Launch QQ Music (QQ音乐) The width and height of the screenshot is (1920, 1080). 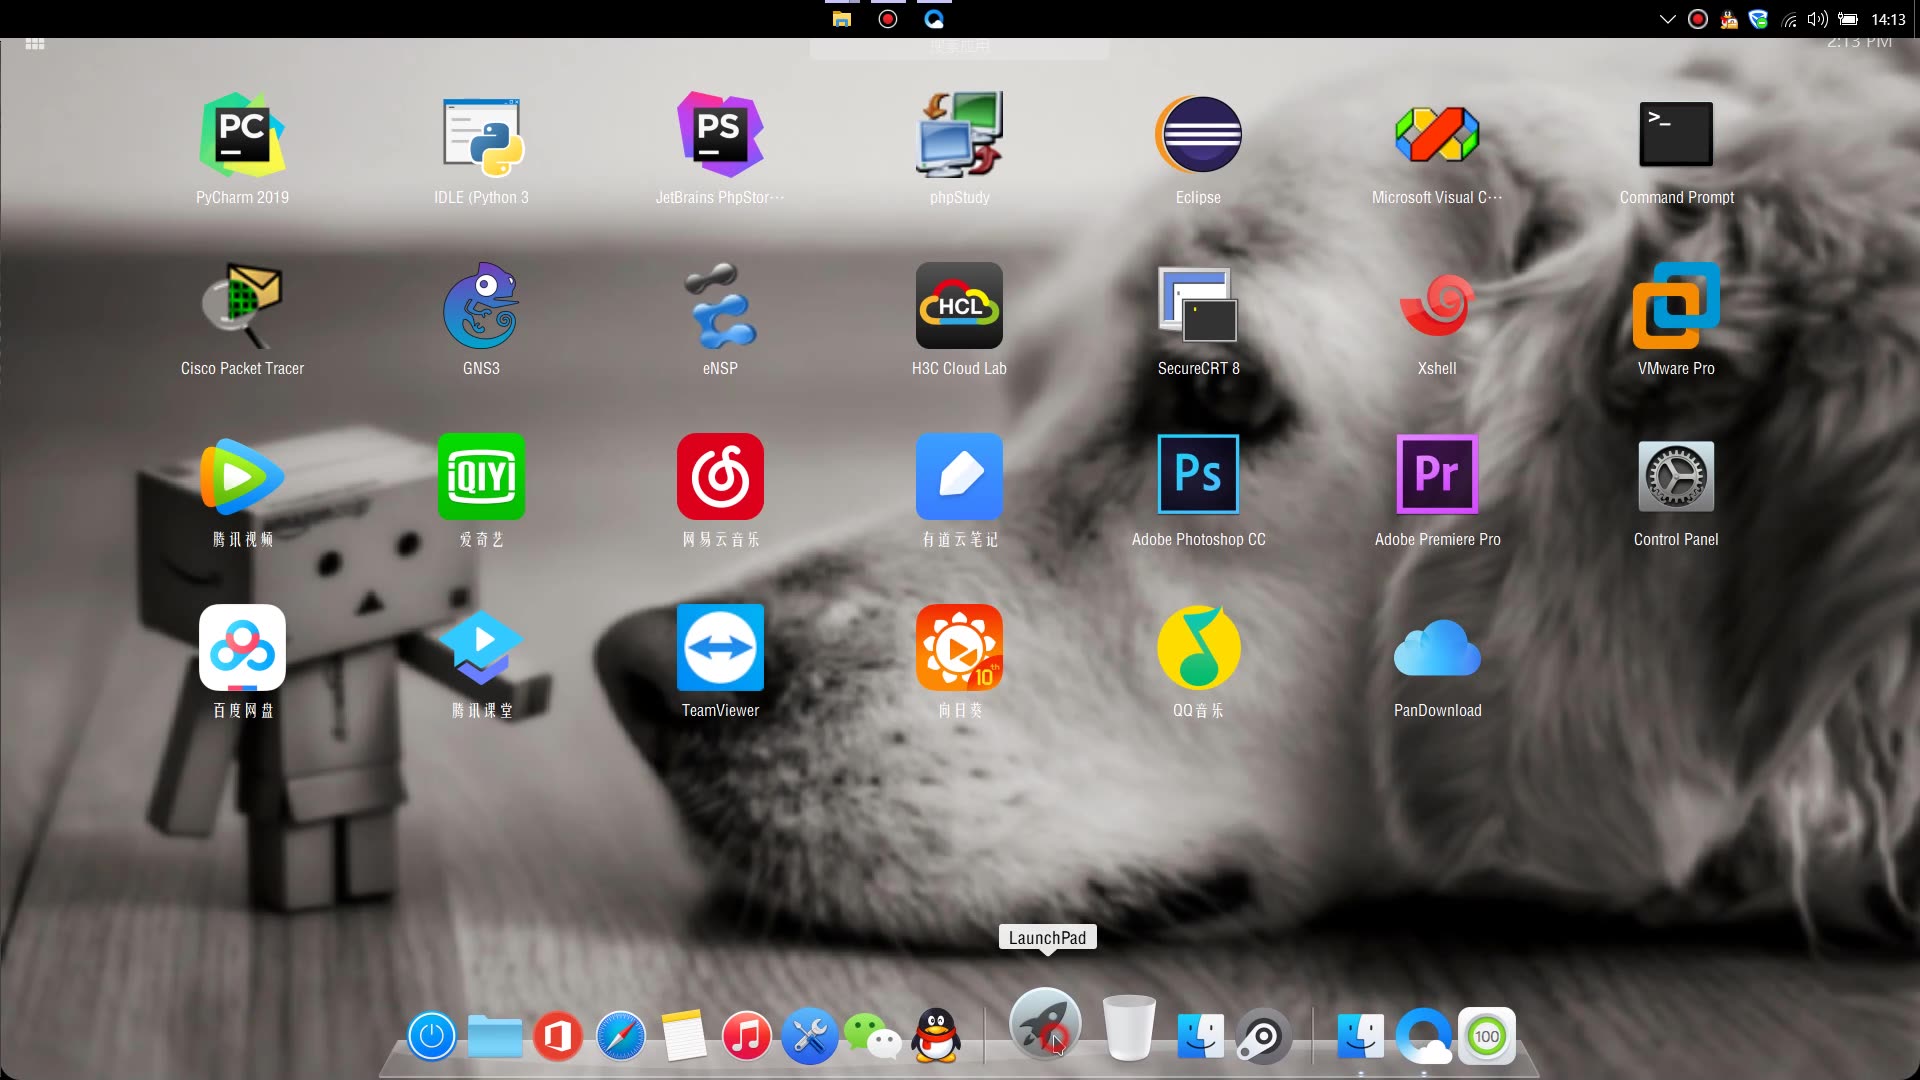click(x=1198, y=648)
